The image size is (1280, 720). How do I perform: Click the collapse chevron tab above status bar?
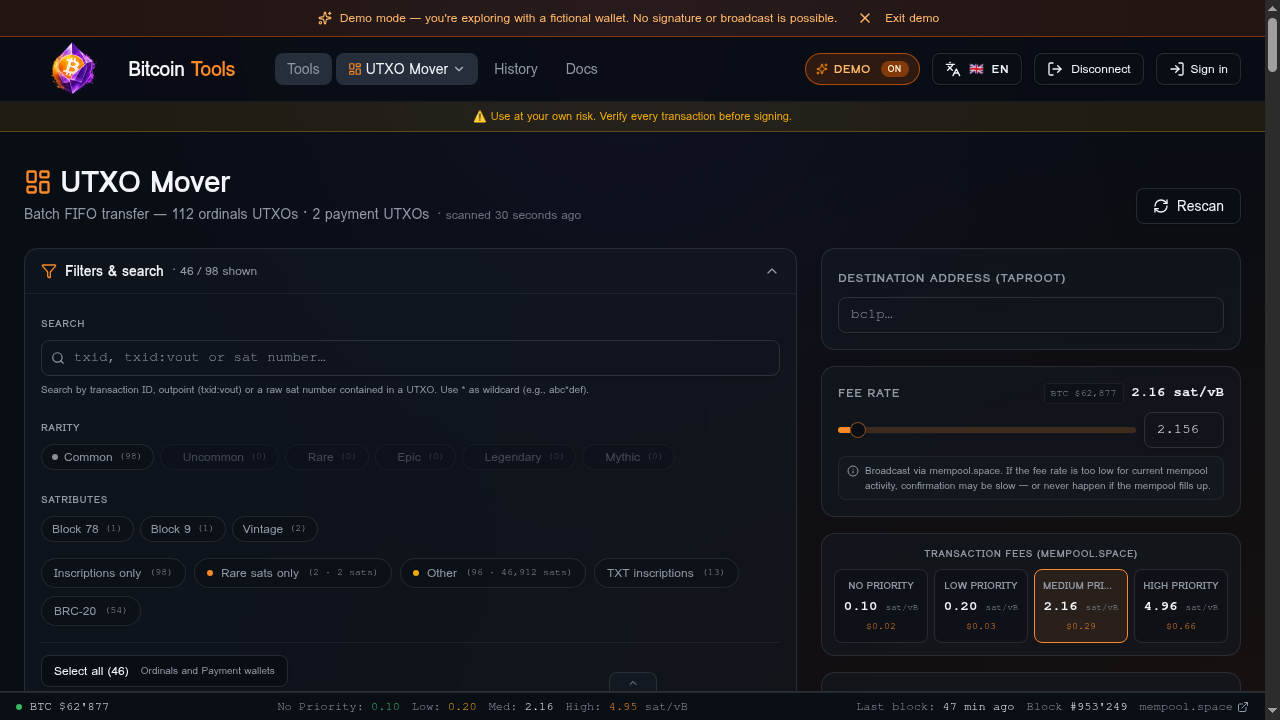point(633,683)
